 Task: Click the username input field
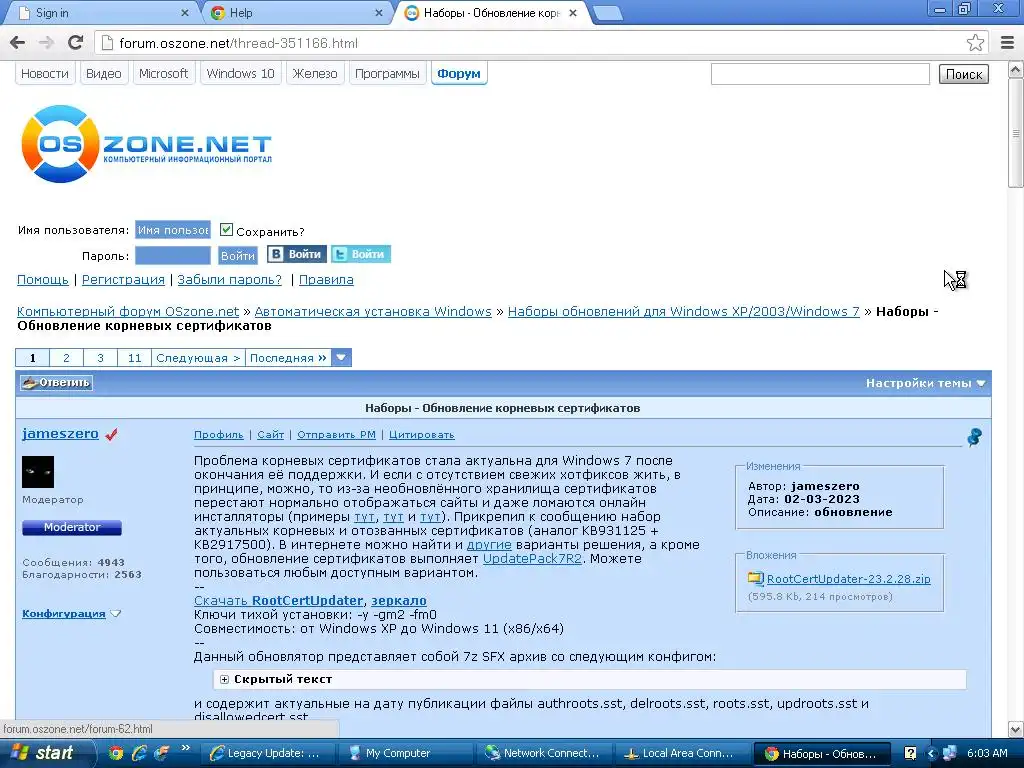[x=172, y=230]
